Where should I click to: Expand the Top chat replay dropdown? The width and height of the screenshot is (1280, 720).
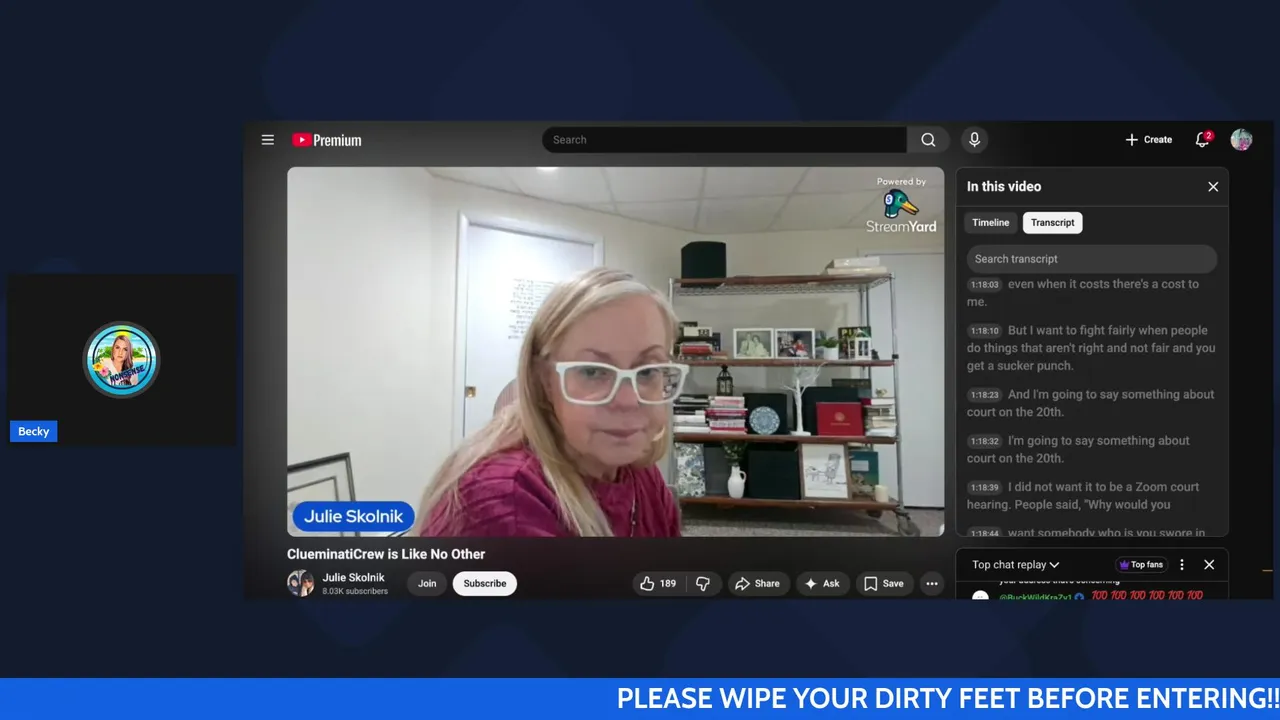1015,565
